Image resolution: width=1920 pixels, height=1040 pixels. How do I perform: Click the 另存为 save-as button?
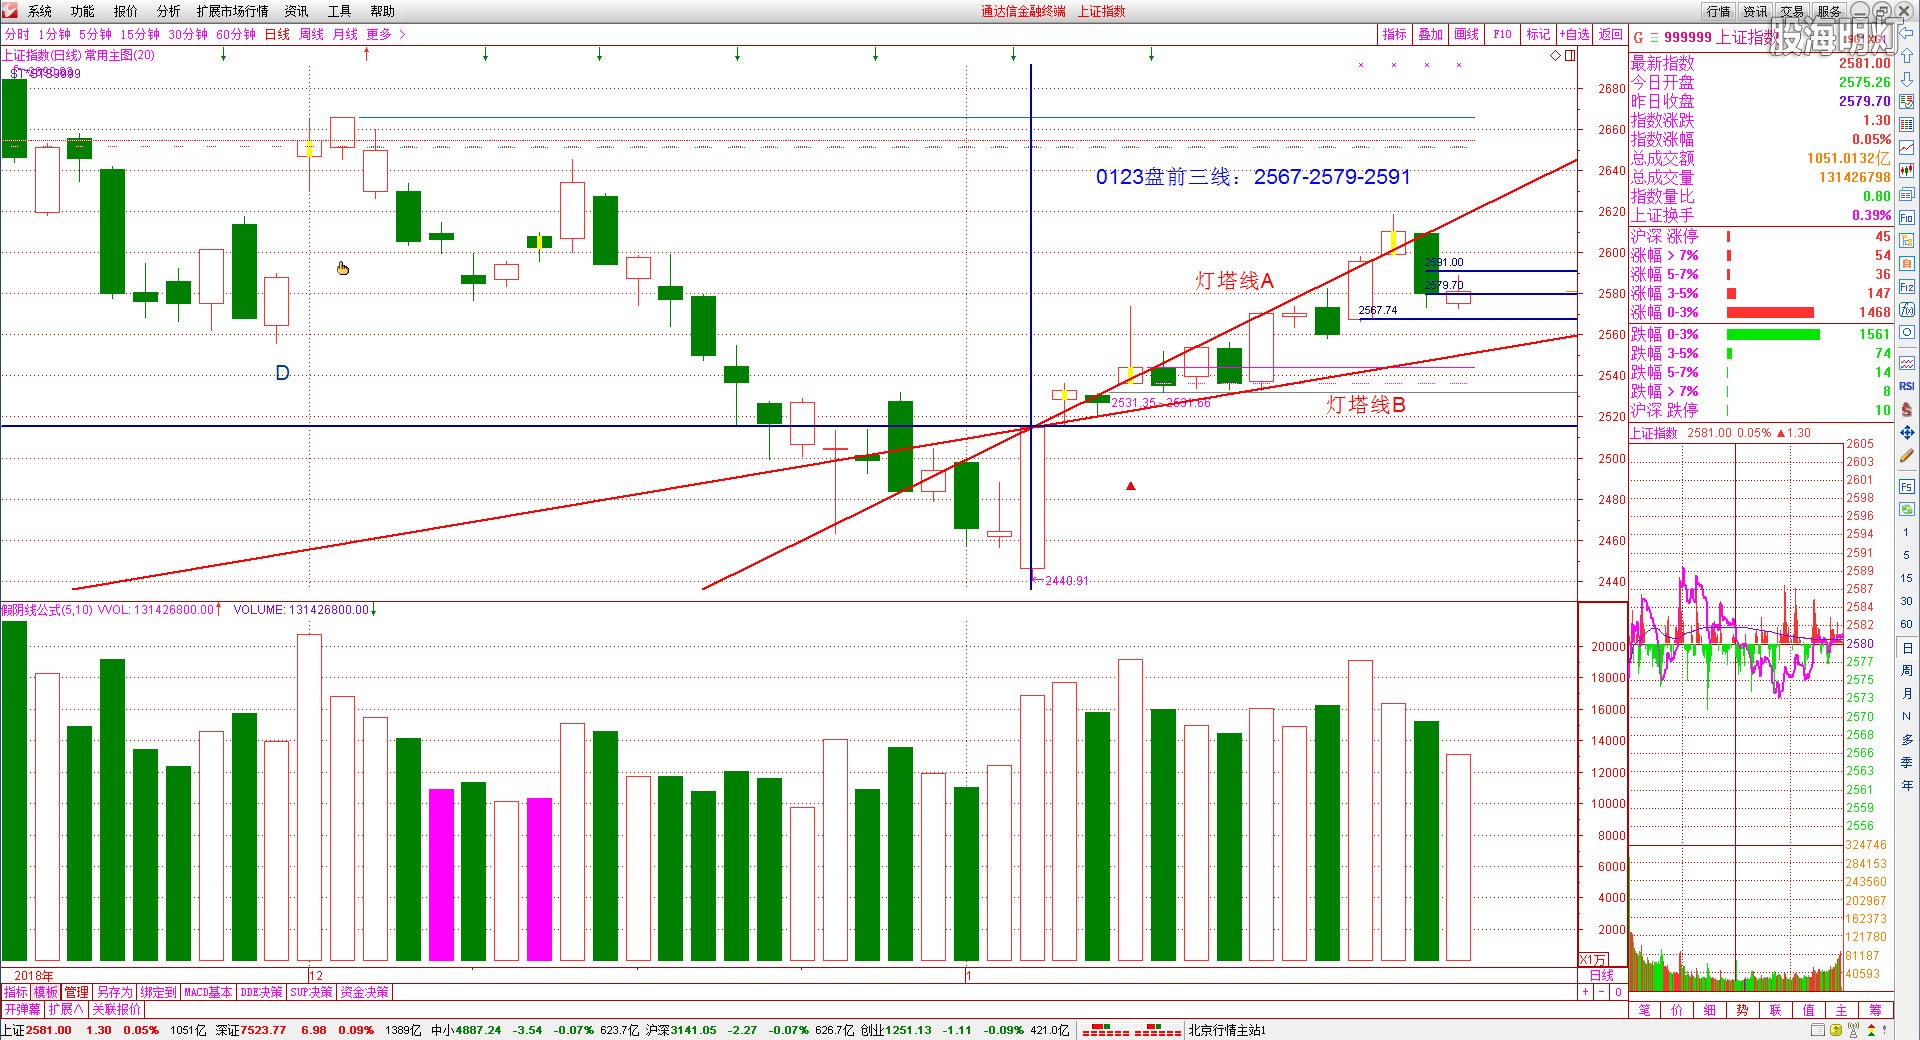pos(114,992)
